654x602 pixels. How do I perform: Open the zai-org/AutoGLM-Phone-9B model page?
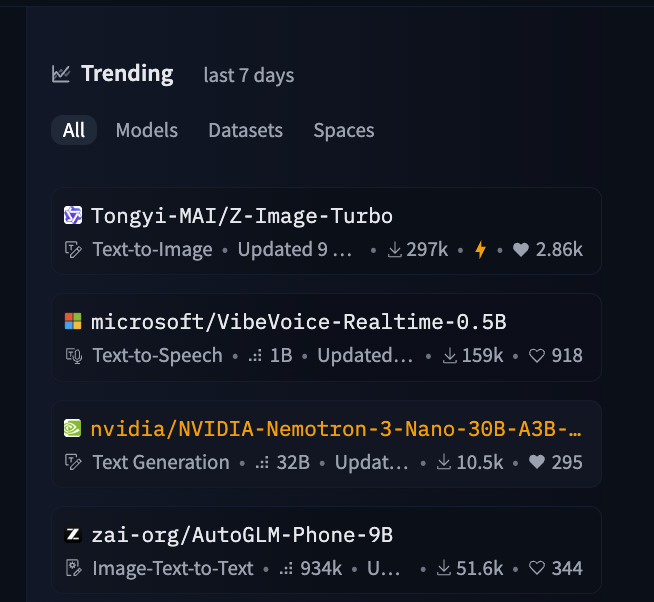241,534
